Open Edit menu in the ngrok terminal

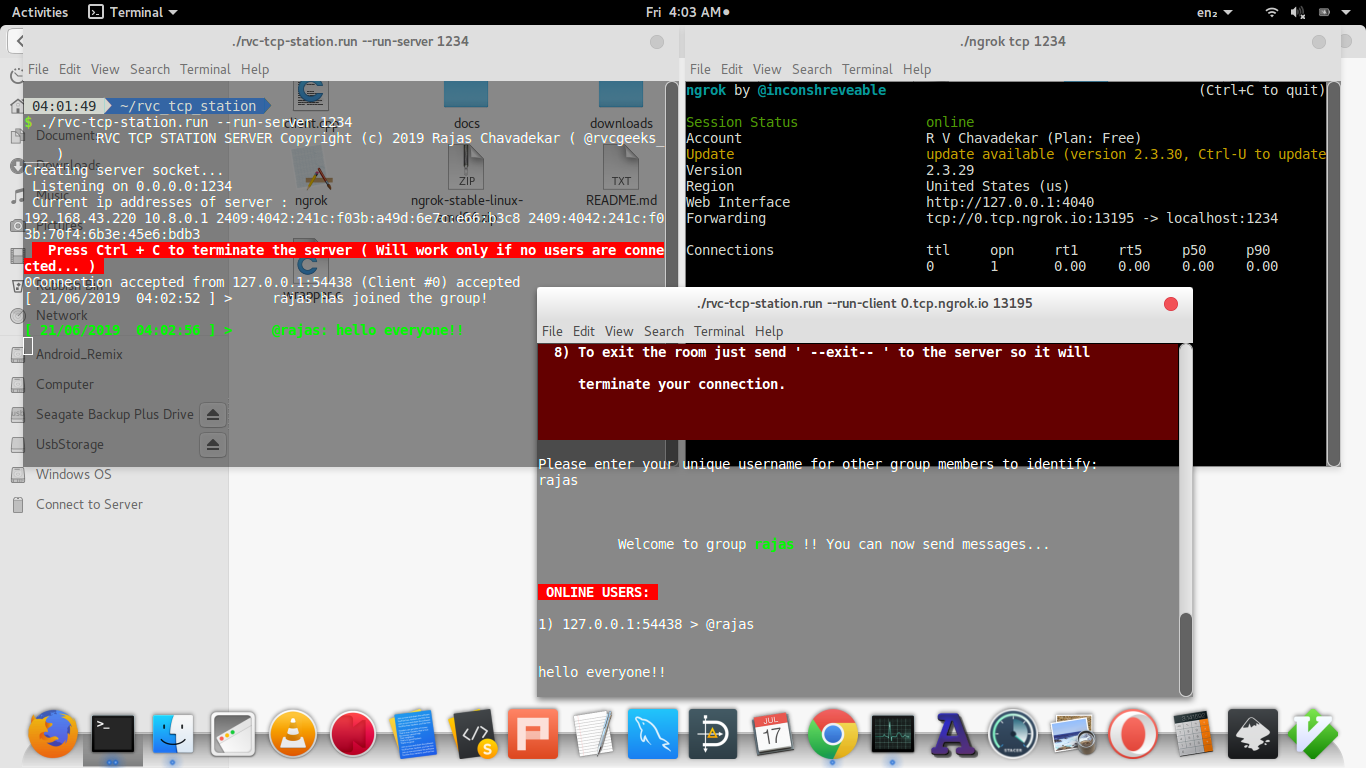point(732,69)
